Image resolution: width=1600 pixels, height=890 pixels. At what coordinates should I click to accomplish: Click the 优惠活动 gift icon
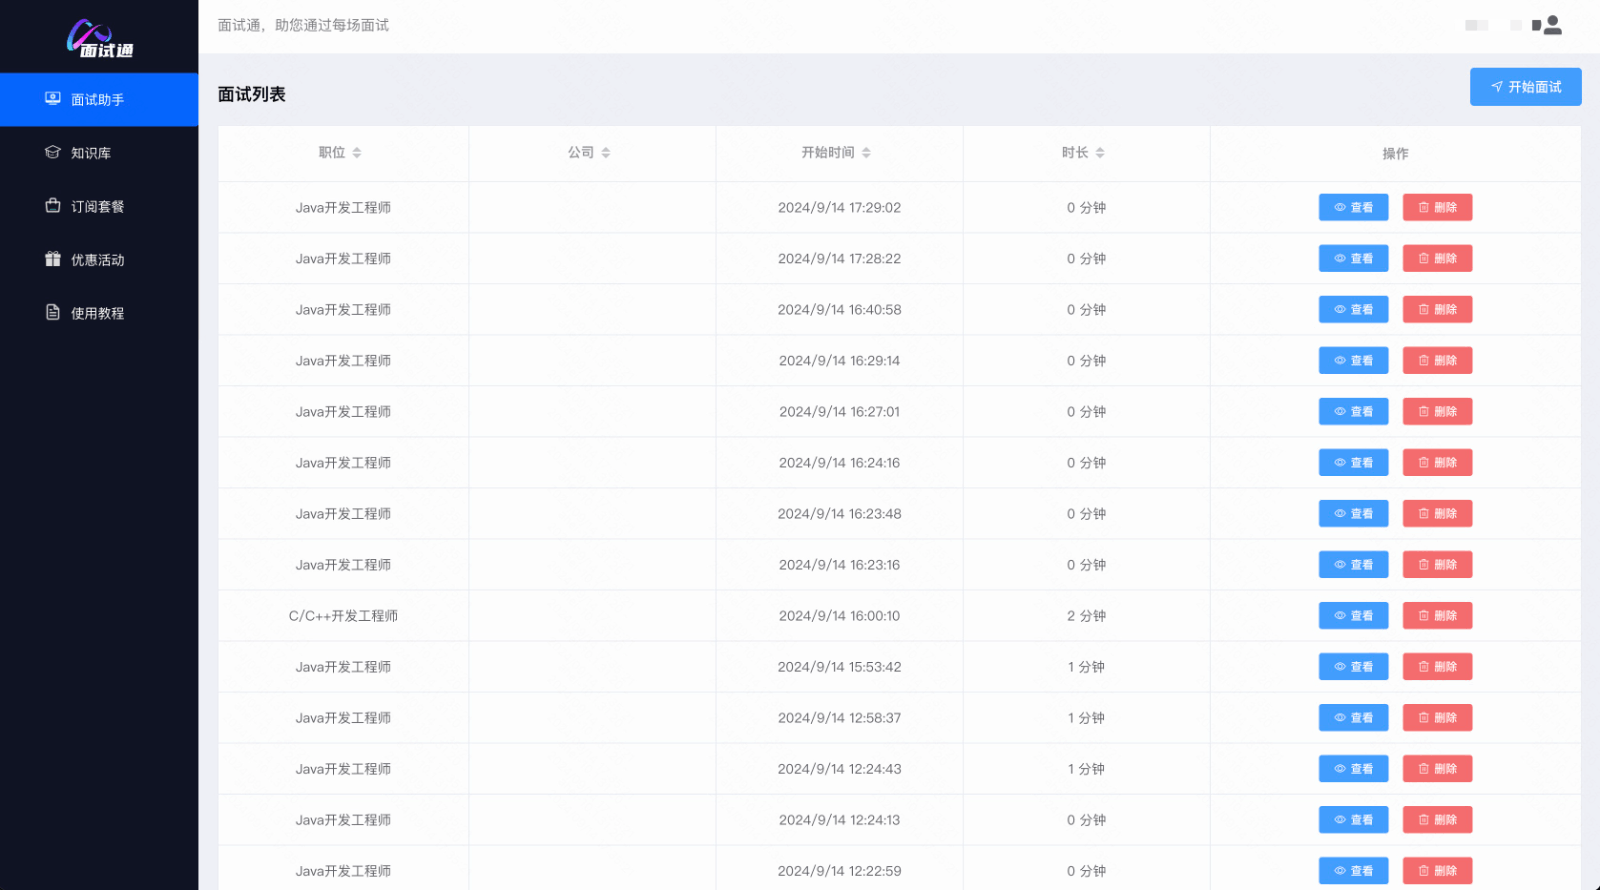coord(53,259)
